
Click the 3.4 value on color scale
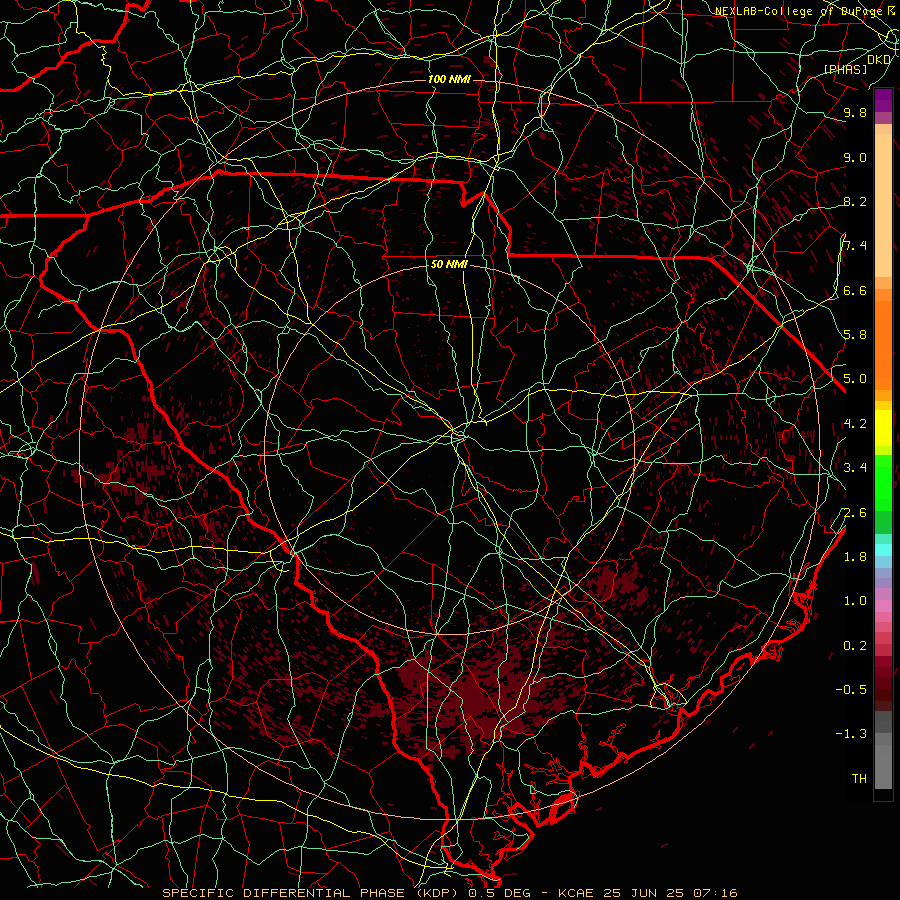point(855,467)
